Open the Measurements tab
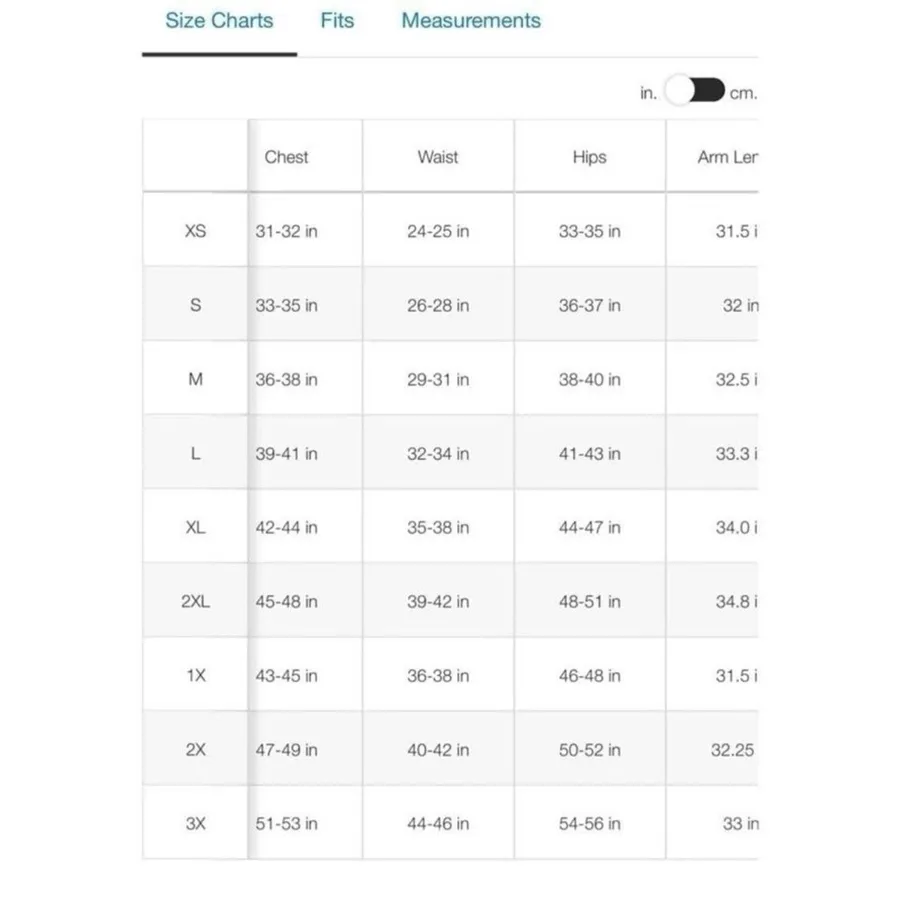This screenshot has height=900, width=900. coord(471,21)
